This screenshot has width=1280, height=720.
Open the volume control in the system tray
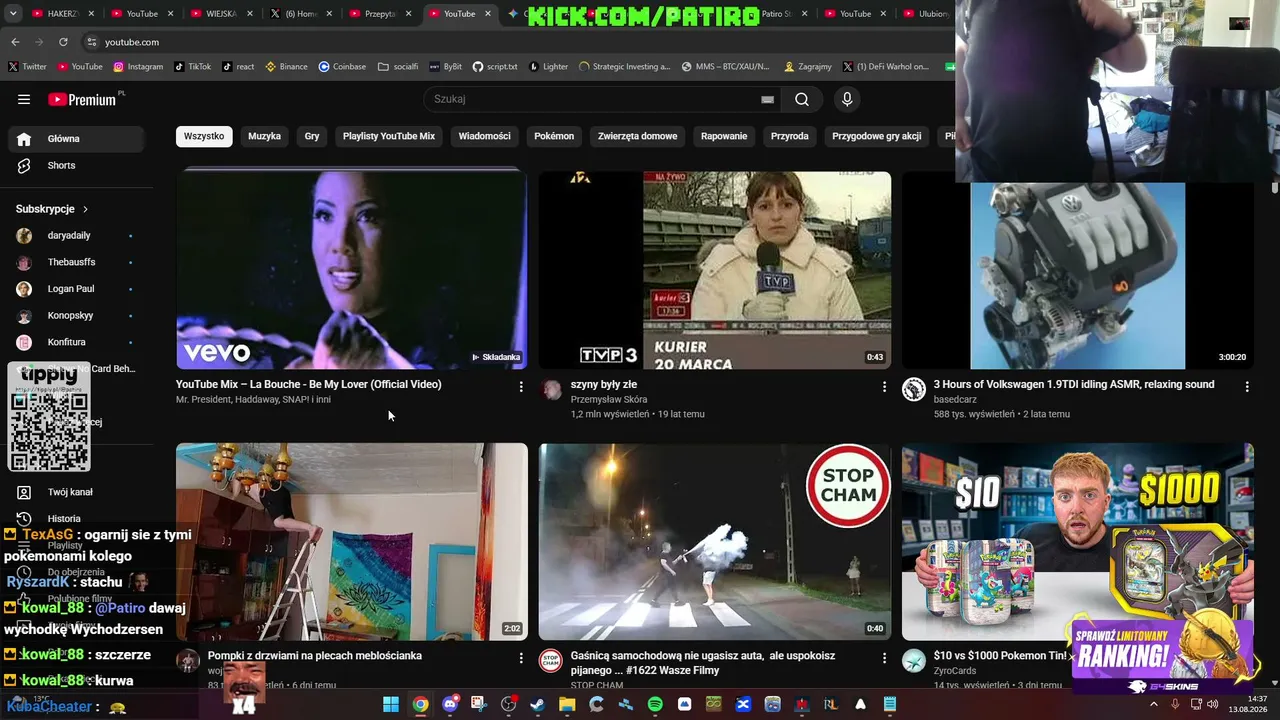click(1212, 704)
